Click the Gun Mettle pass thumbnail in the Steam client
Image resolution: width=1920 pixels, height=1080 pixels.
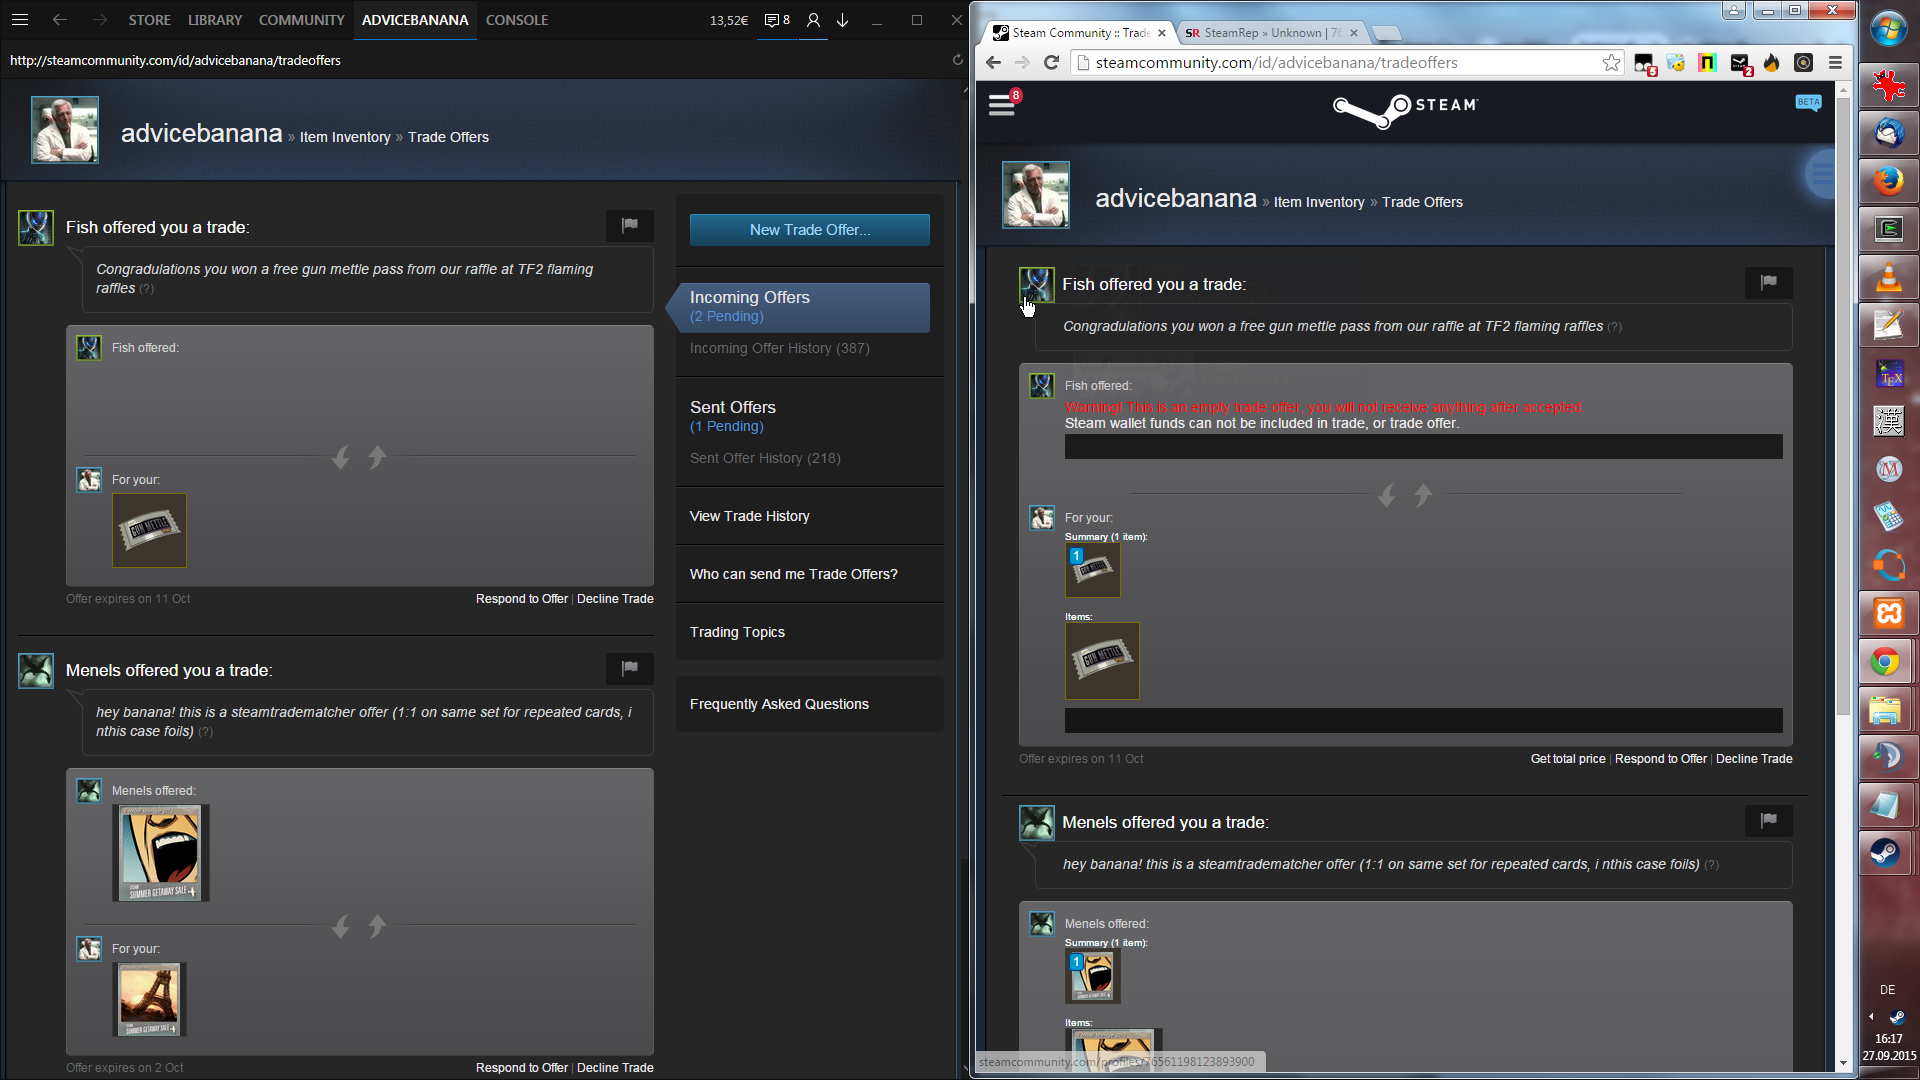tap(149, 530)
